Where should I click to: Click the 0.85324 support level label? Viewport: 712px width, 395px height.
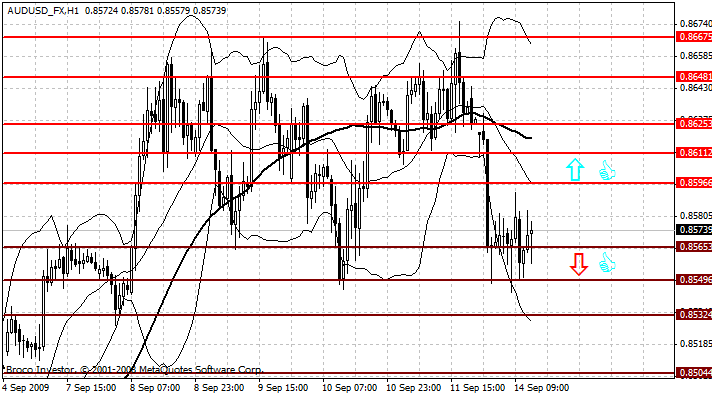(694, 315)
